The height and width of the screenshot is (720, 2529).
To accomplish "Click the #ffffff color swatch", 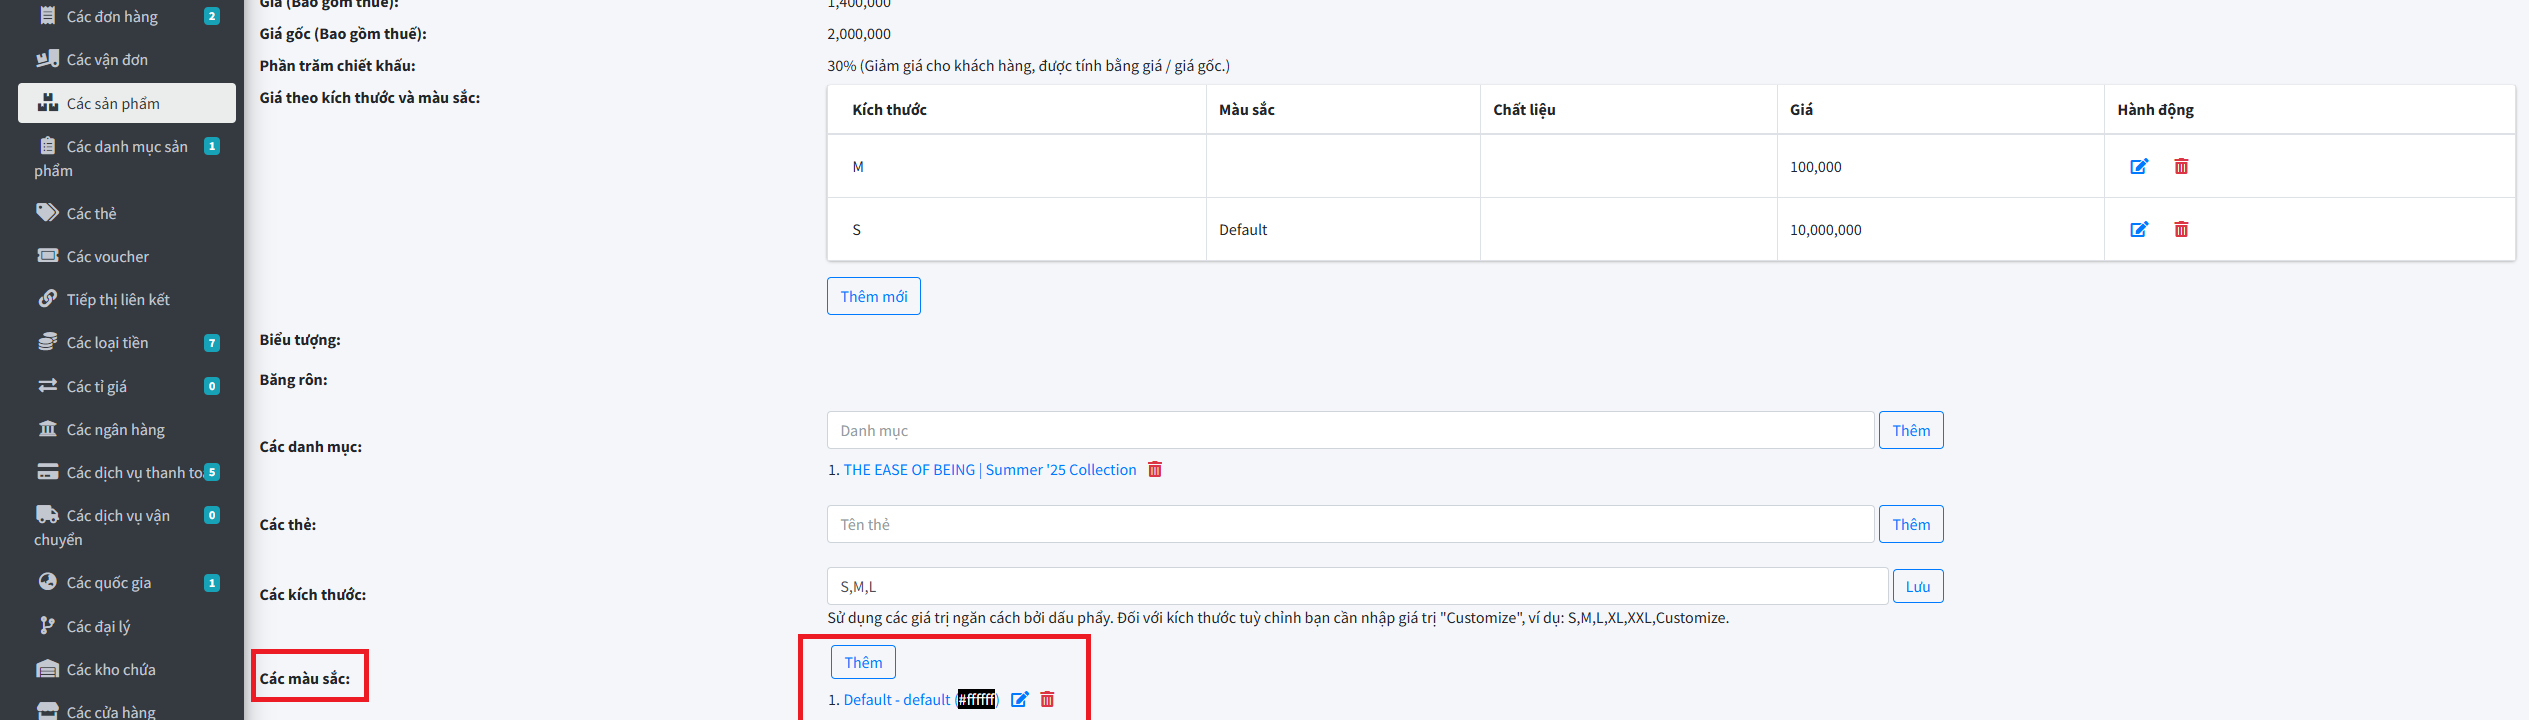I will (x=976, y=700).
